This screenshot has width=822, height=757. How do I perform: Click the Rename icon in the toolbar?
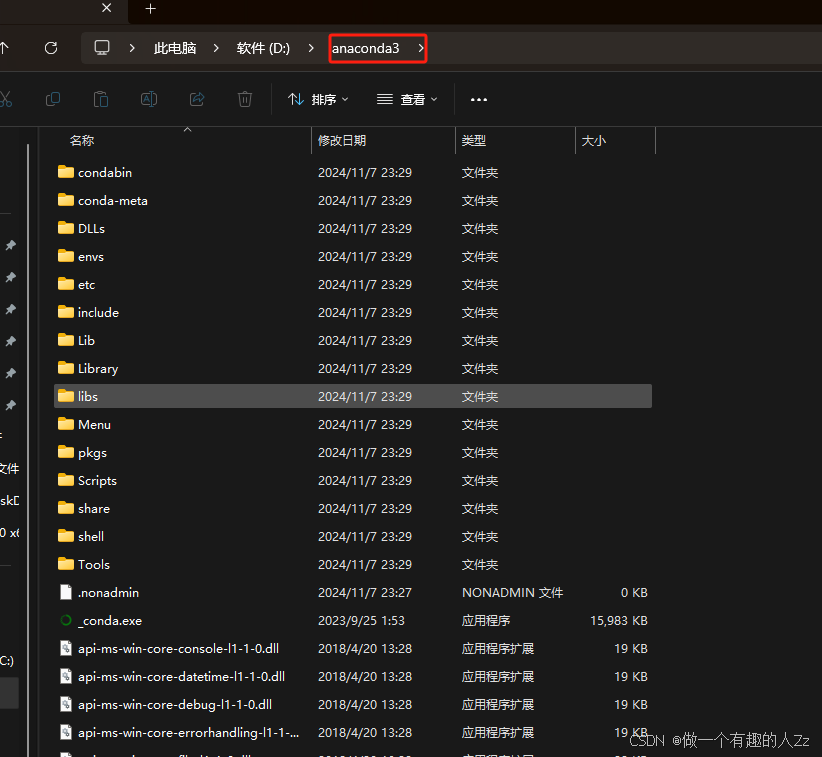click(149, 99)
